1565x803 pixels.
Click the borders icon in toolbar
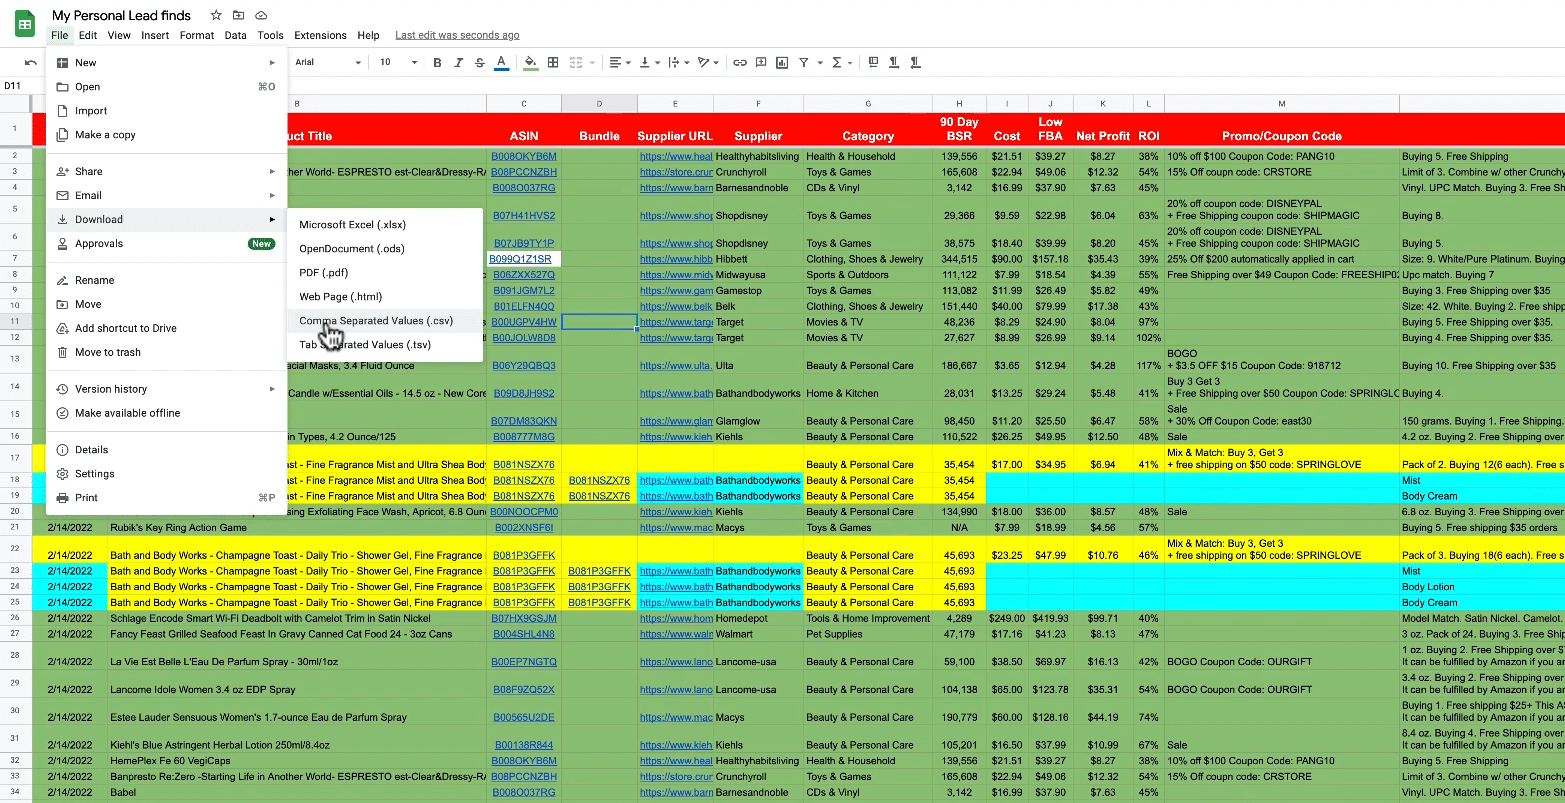tap(553, 62)
